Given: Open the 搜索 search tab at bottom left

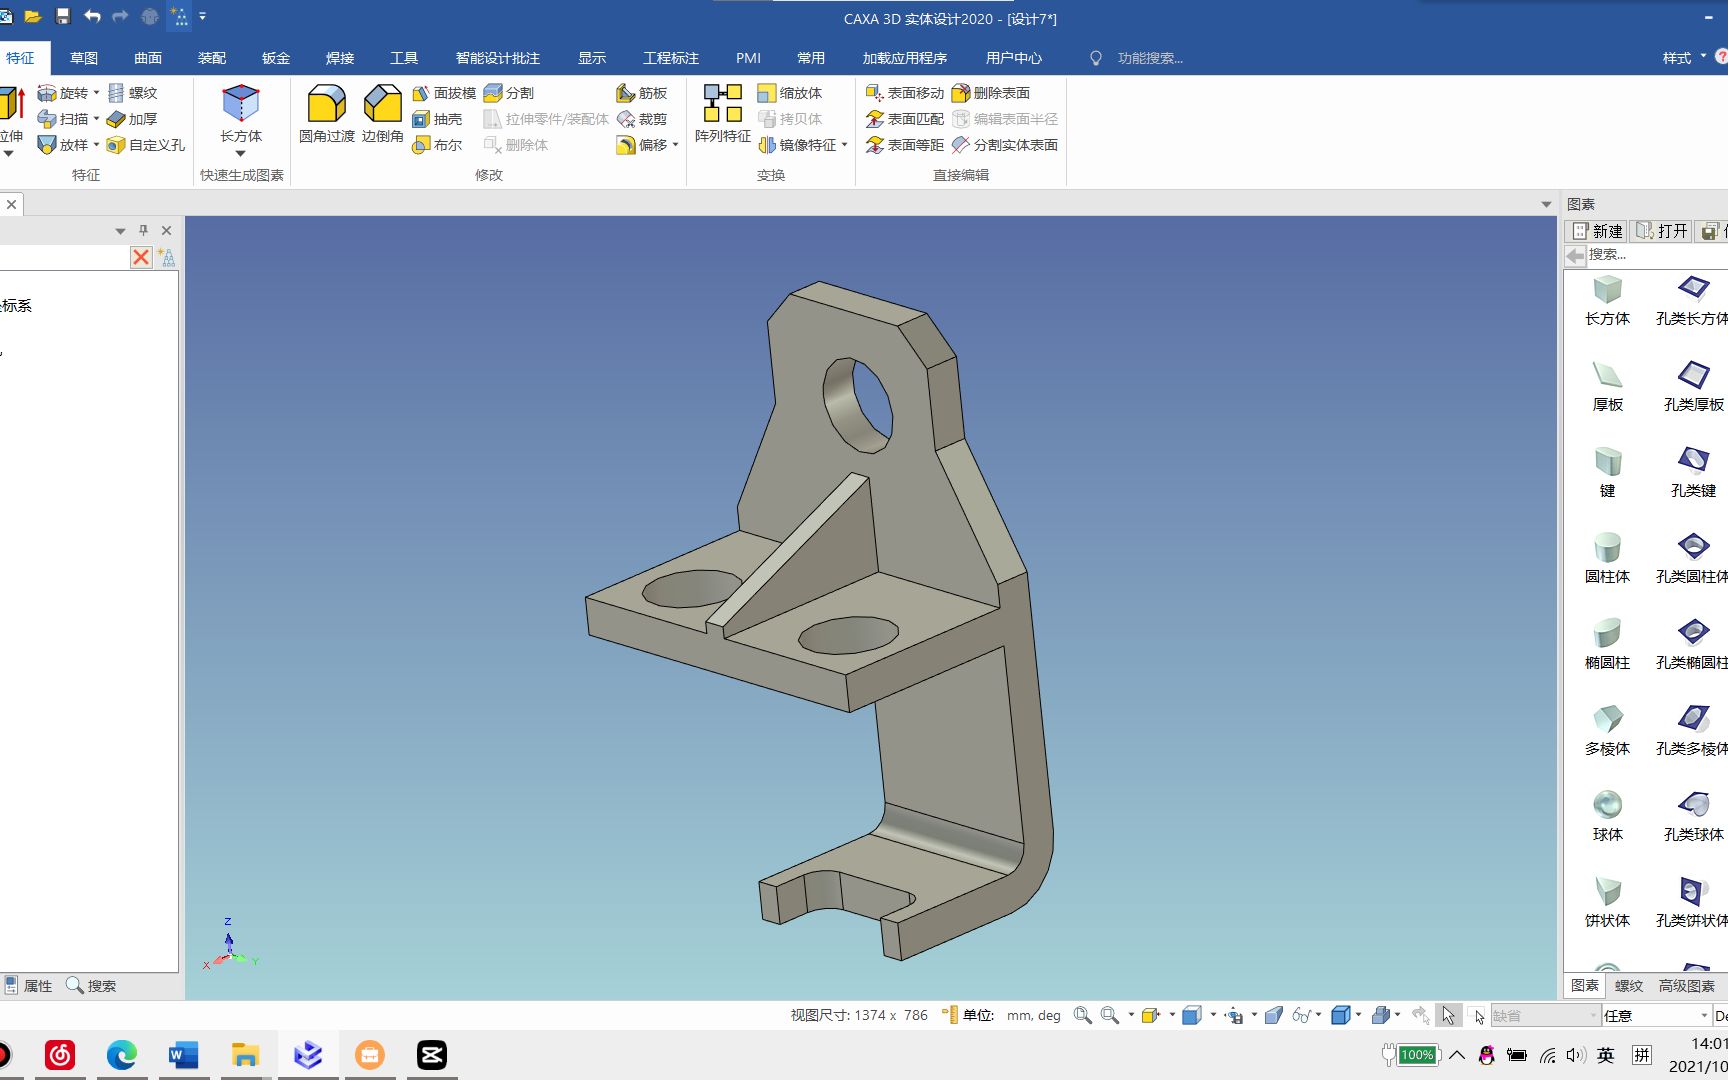Looking at the screenshot, I should click(91, 986).
